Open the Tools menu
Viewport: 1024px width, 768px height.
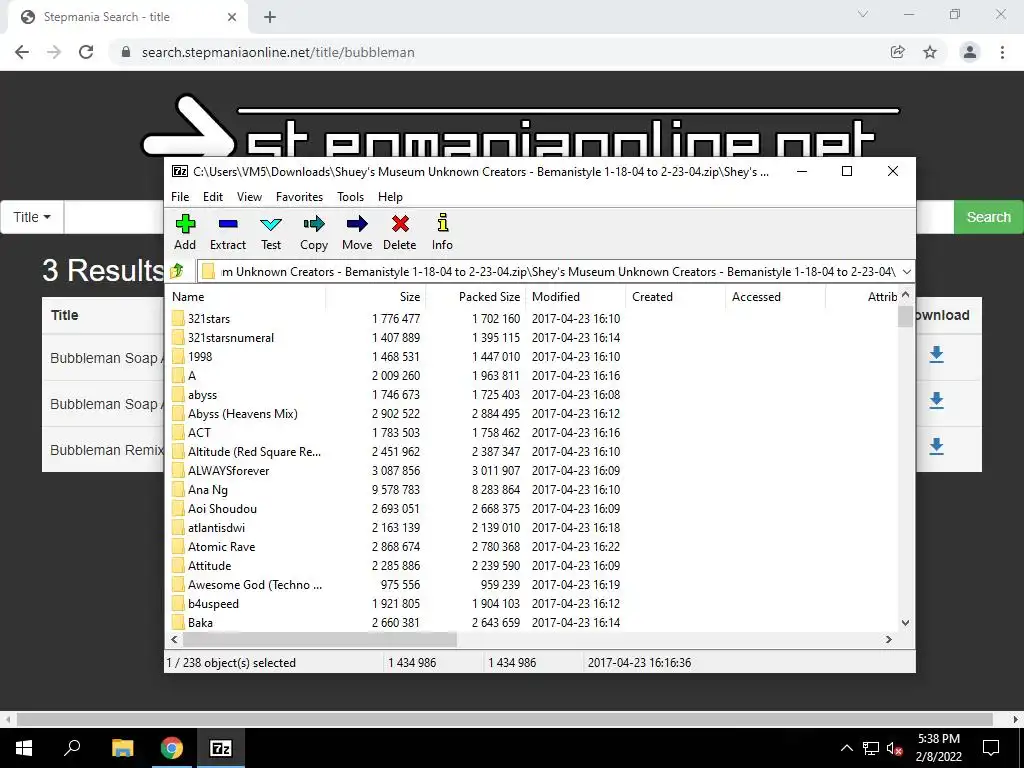(350, 197)
